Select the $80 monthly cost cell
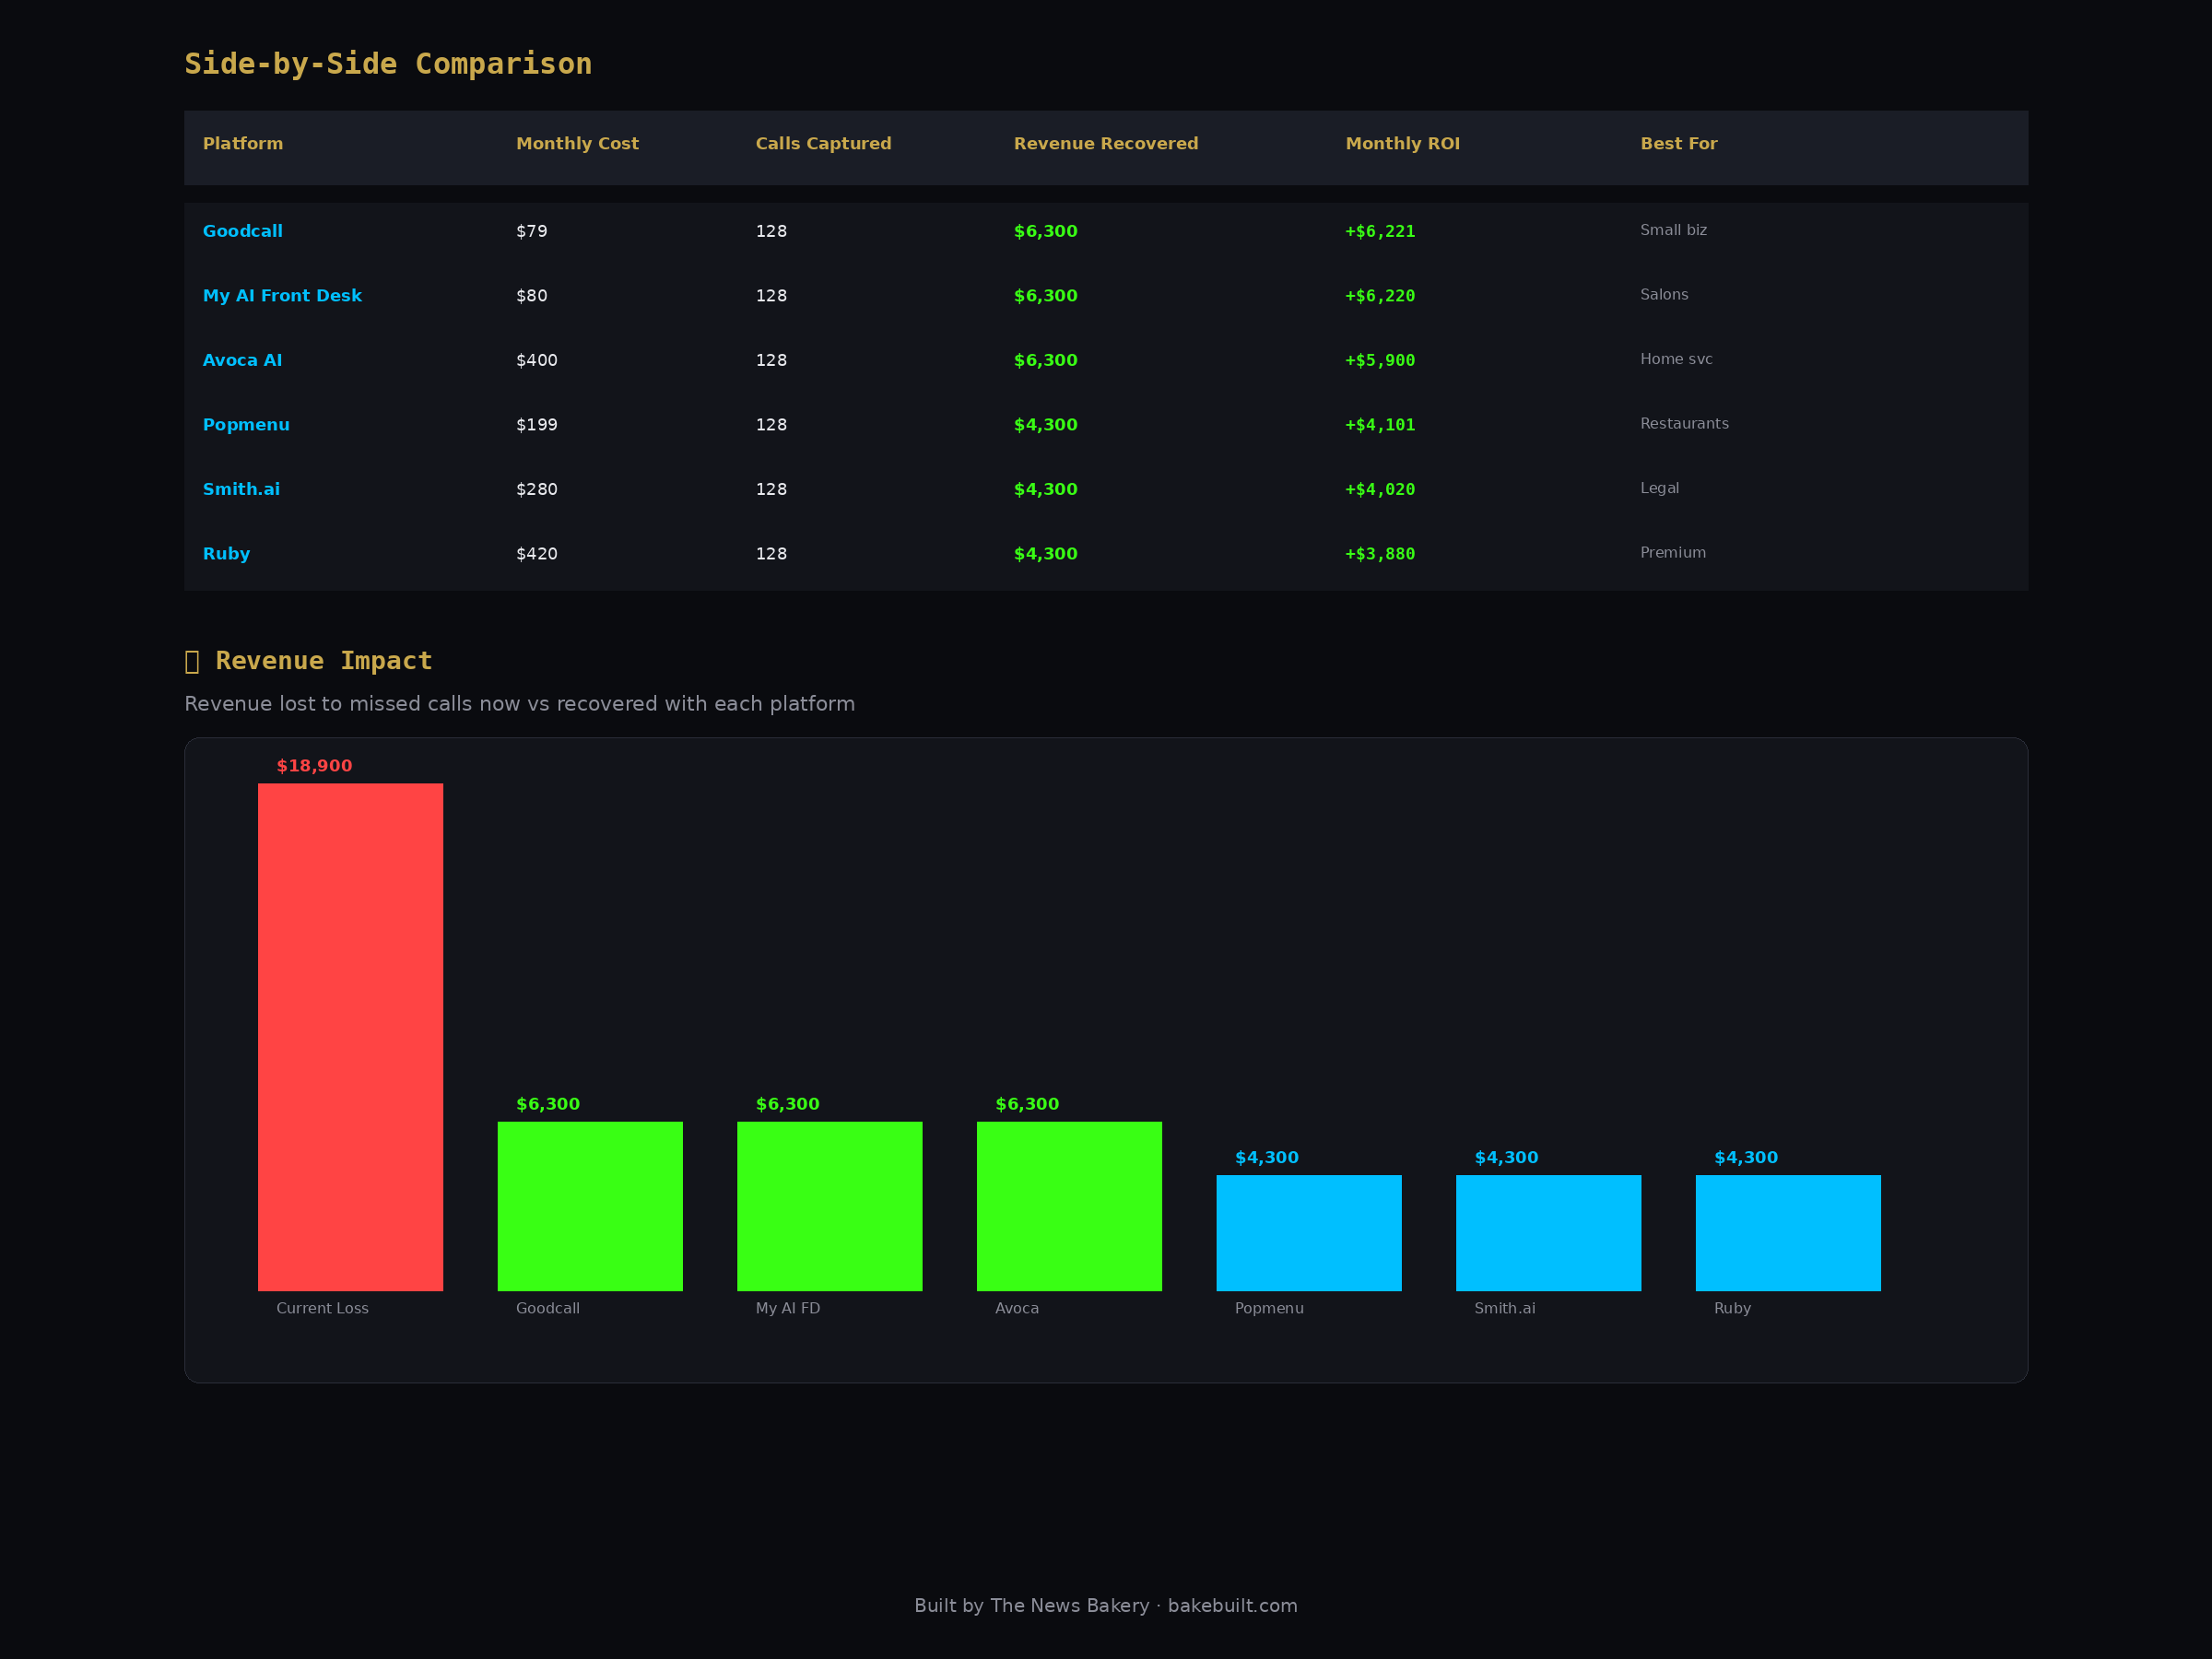The height and width of the screenshot is (1659, 2212). (531, 296)
